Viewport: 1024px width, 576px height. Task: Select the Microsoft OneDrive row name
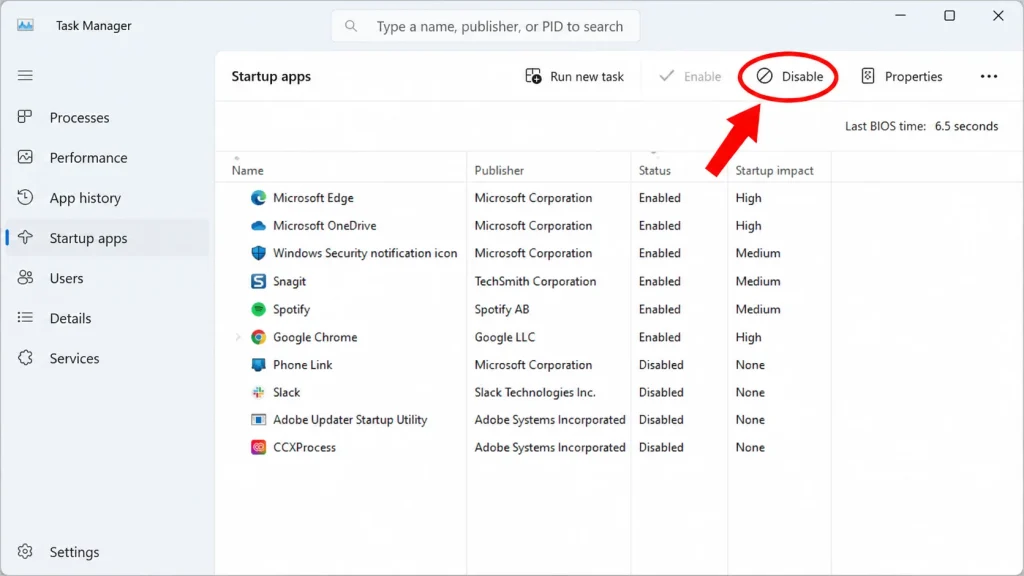coord(325,225)
